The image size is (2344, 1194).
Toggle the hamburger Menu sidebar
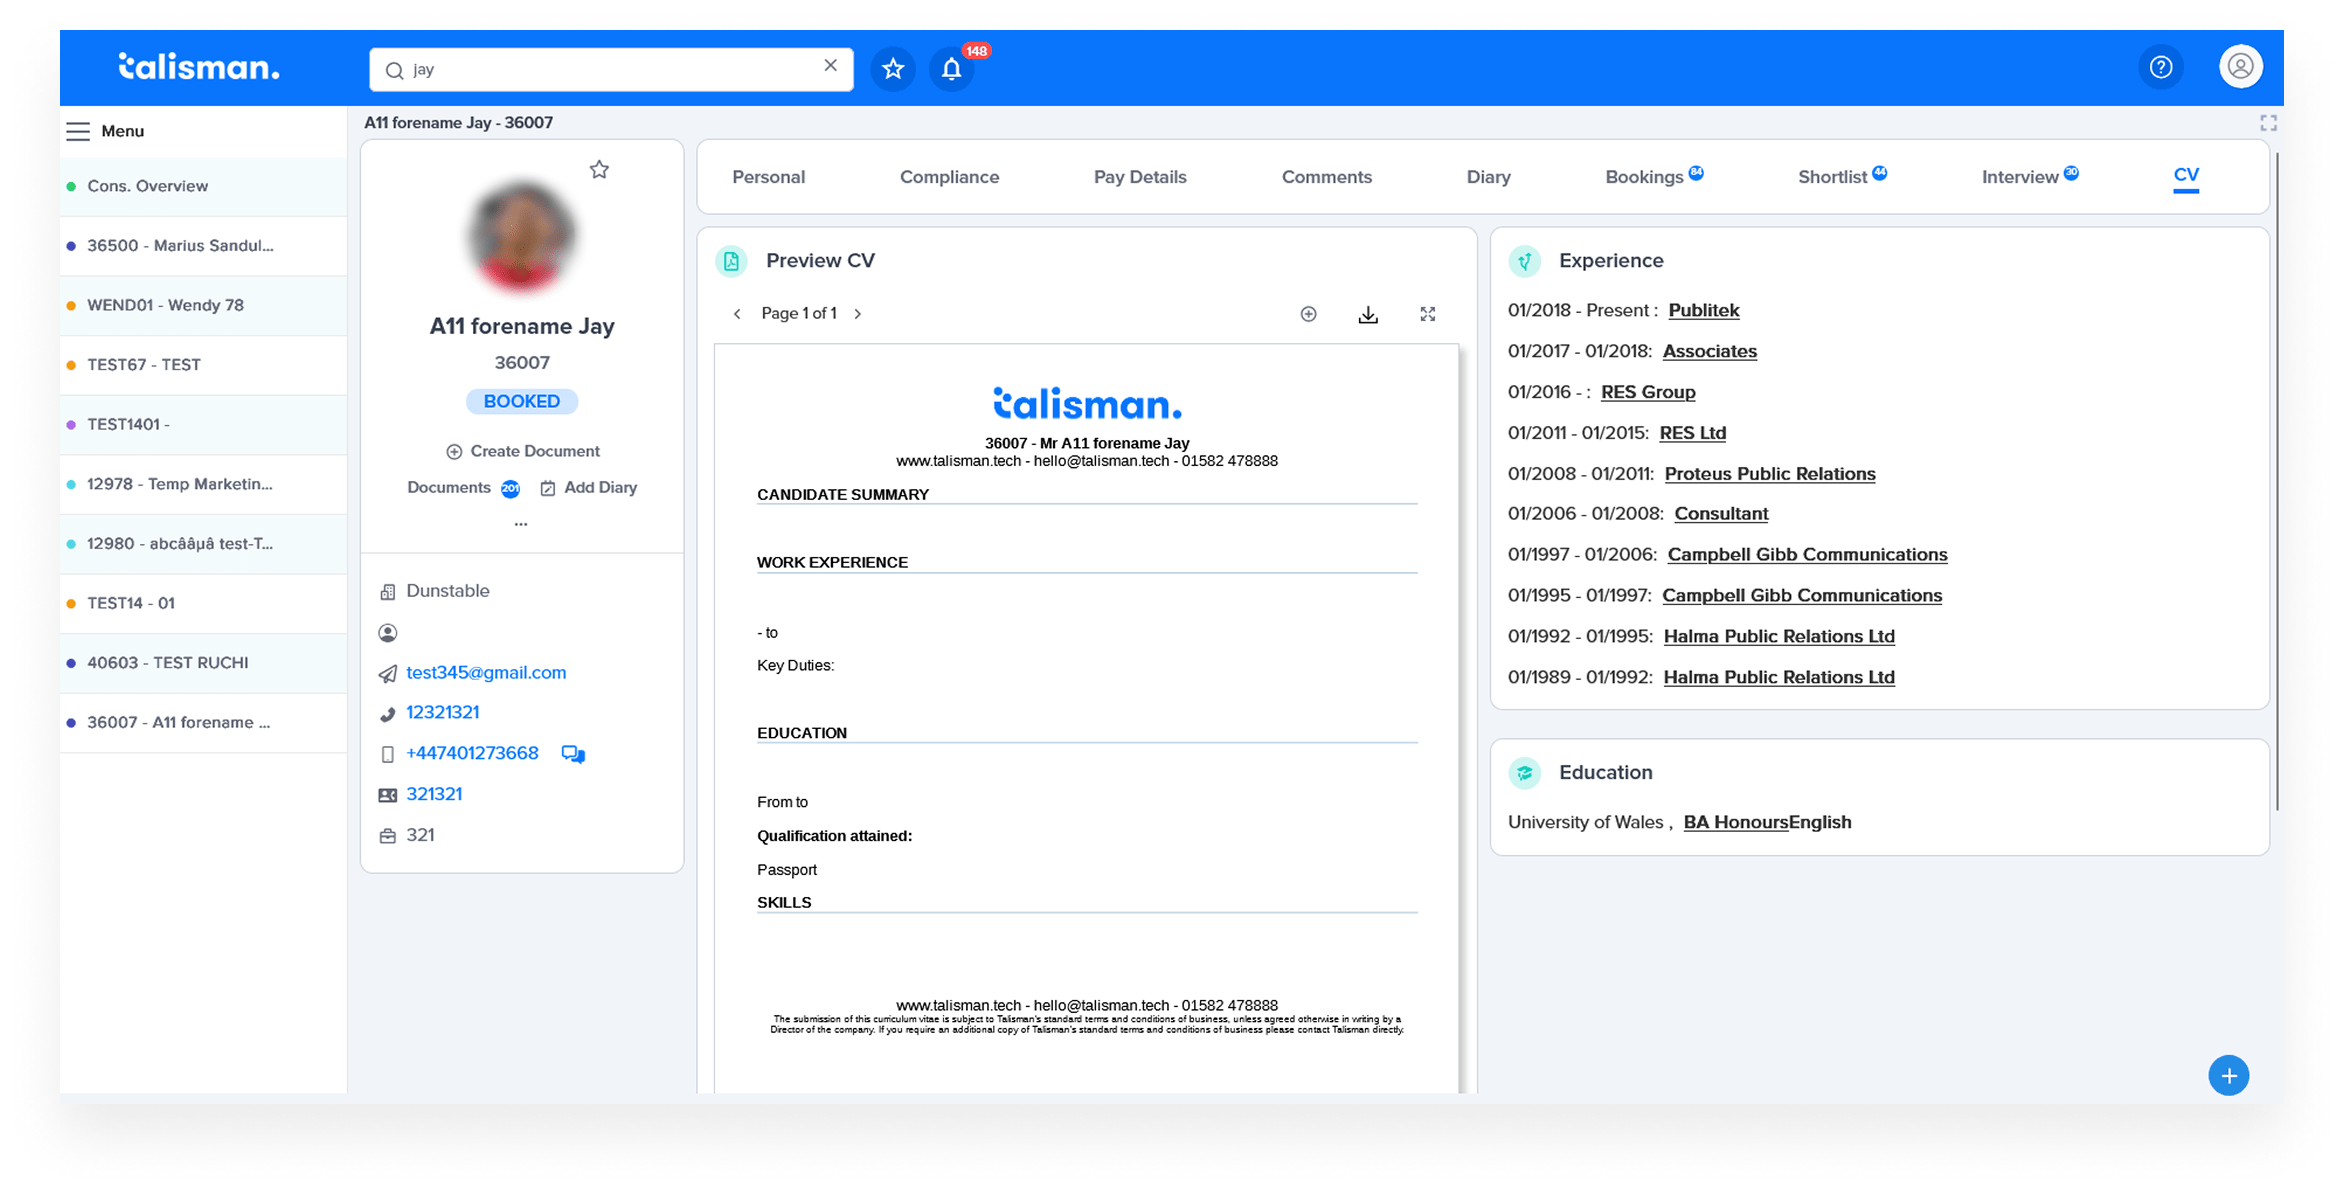pyautogui.click(x=79, y=131)
